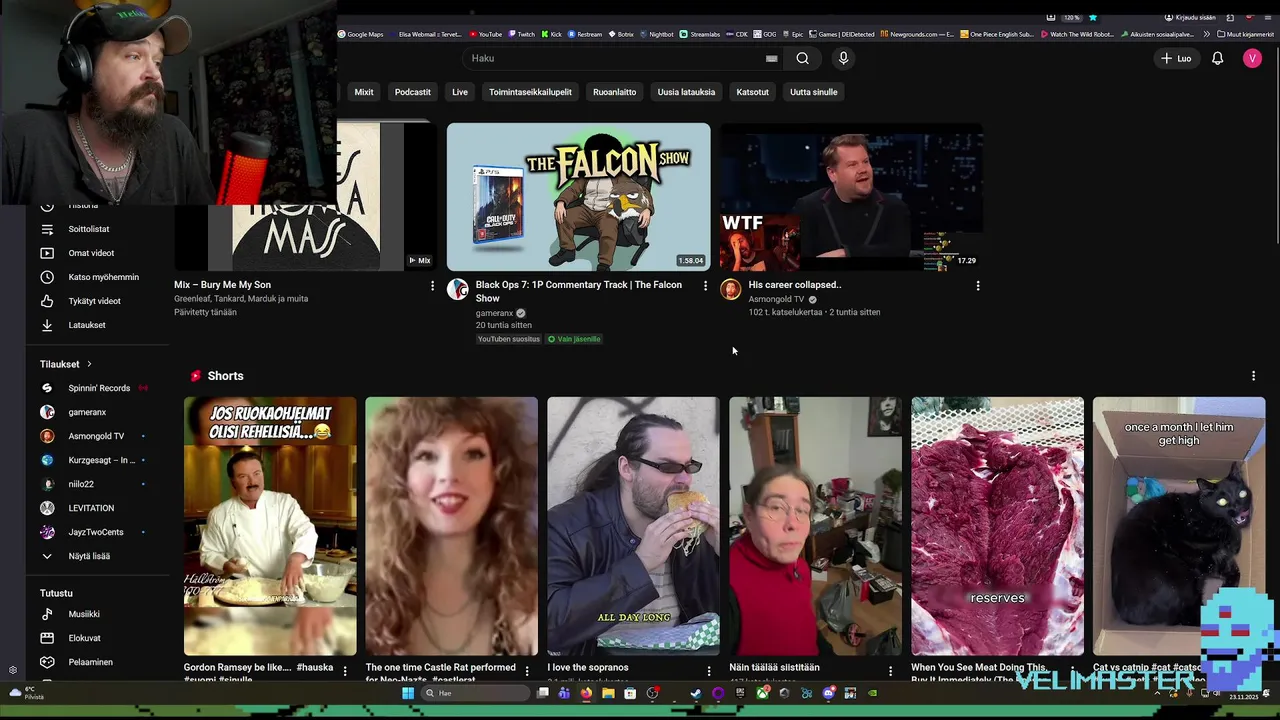The height and width of the screenshot is (720, 1280).
Task: Open File Explorer from taskbar
Action: (x=608, y=693)
